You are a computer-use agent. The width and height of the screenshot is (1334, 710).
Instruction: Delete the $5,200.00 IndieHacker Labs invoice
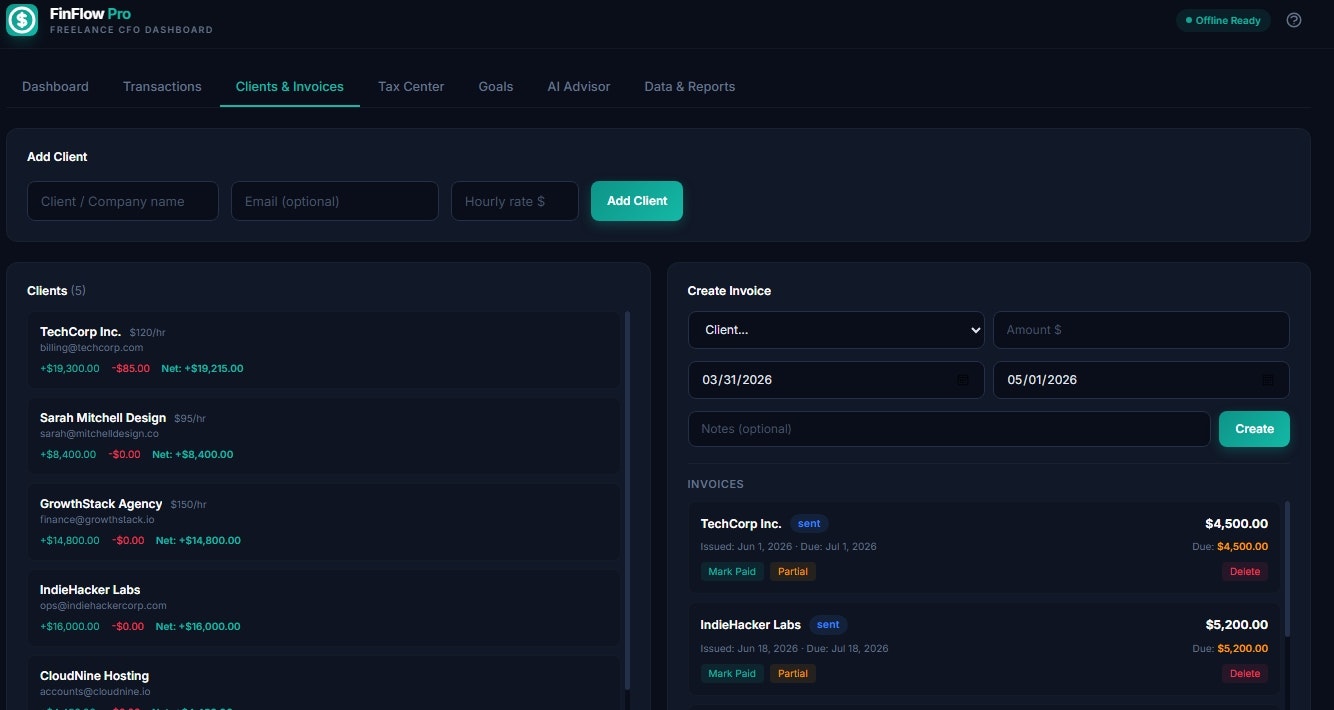[1244, 673]
